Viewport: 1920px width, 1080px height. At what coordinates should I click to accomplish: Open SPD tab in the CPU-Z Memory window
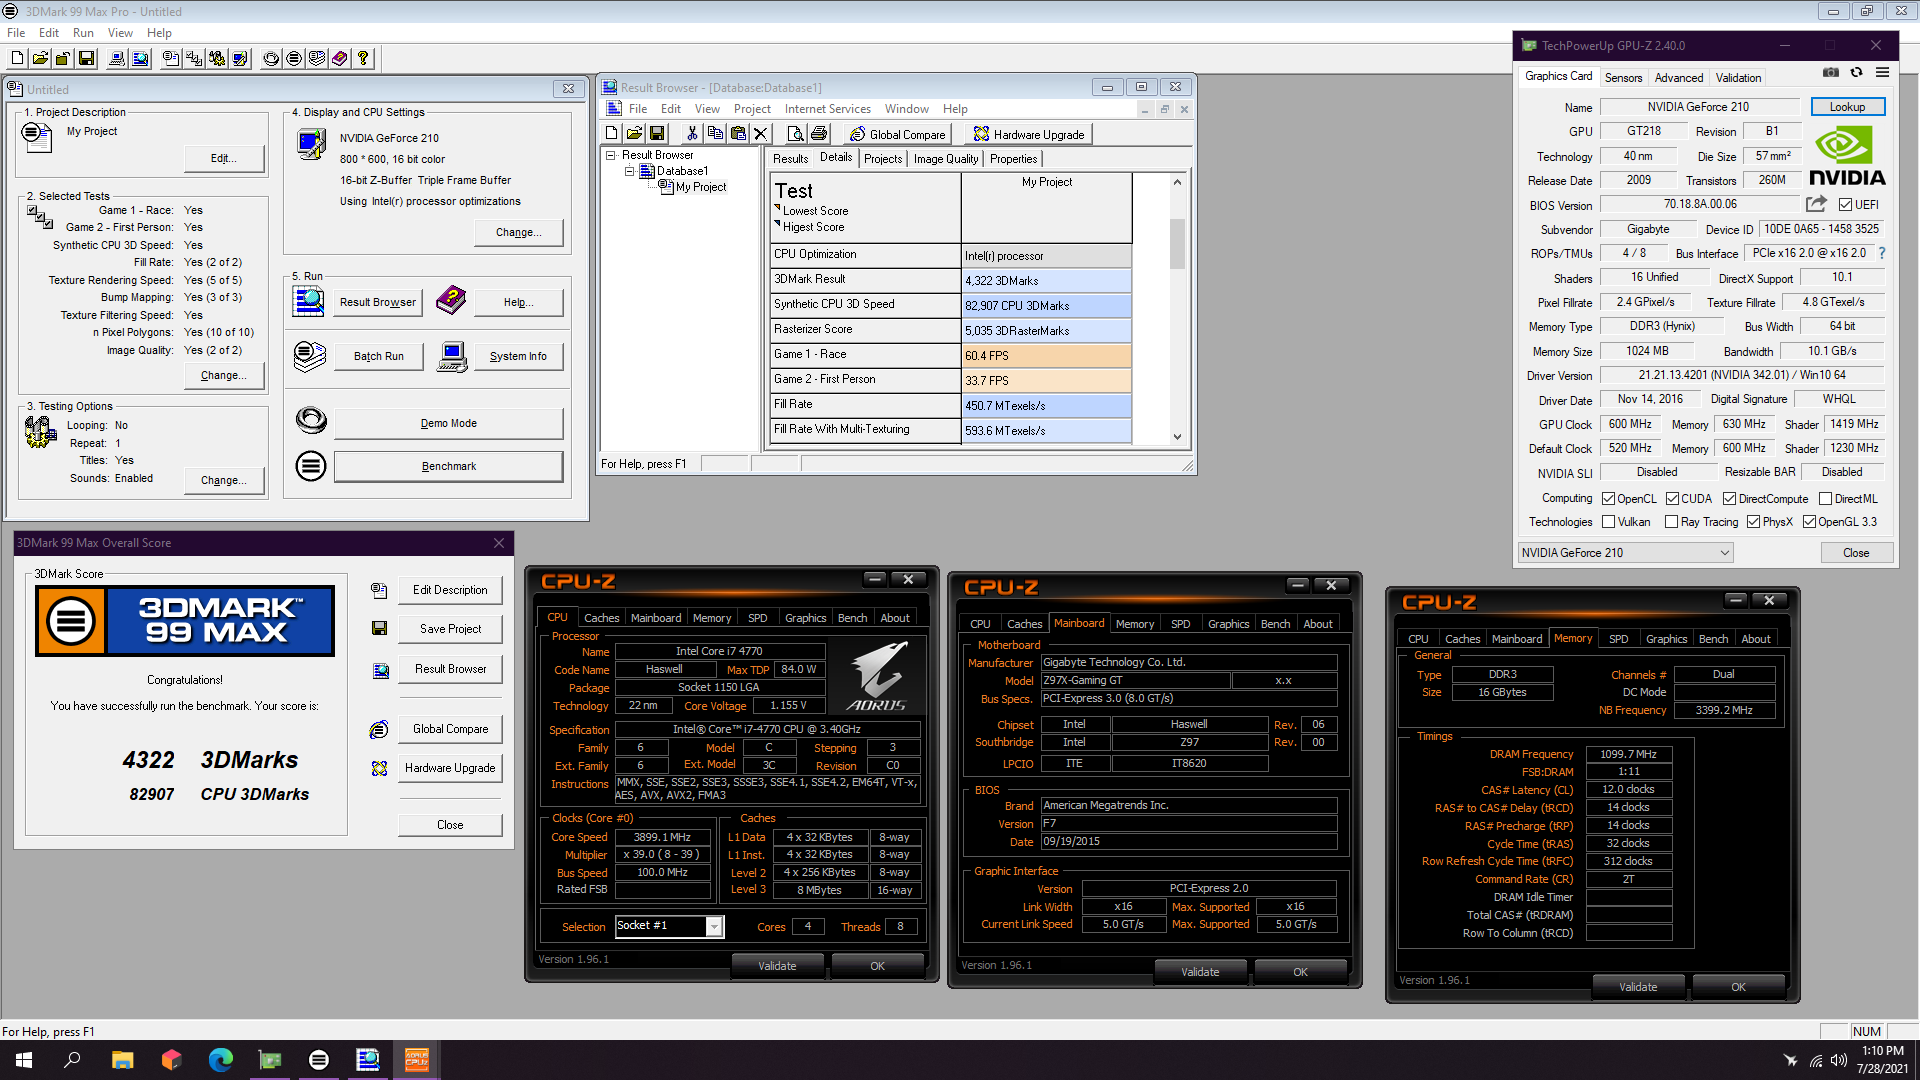coord(1618,639)
